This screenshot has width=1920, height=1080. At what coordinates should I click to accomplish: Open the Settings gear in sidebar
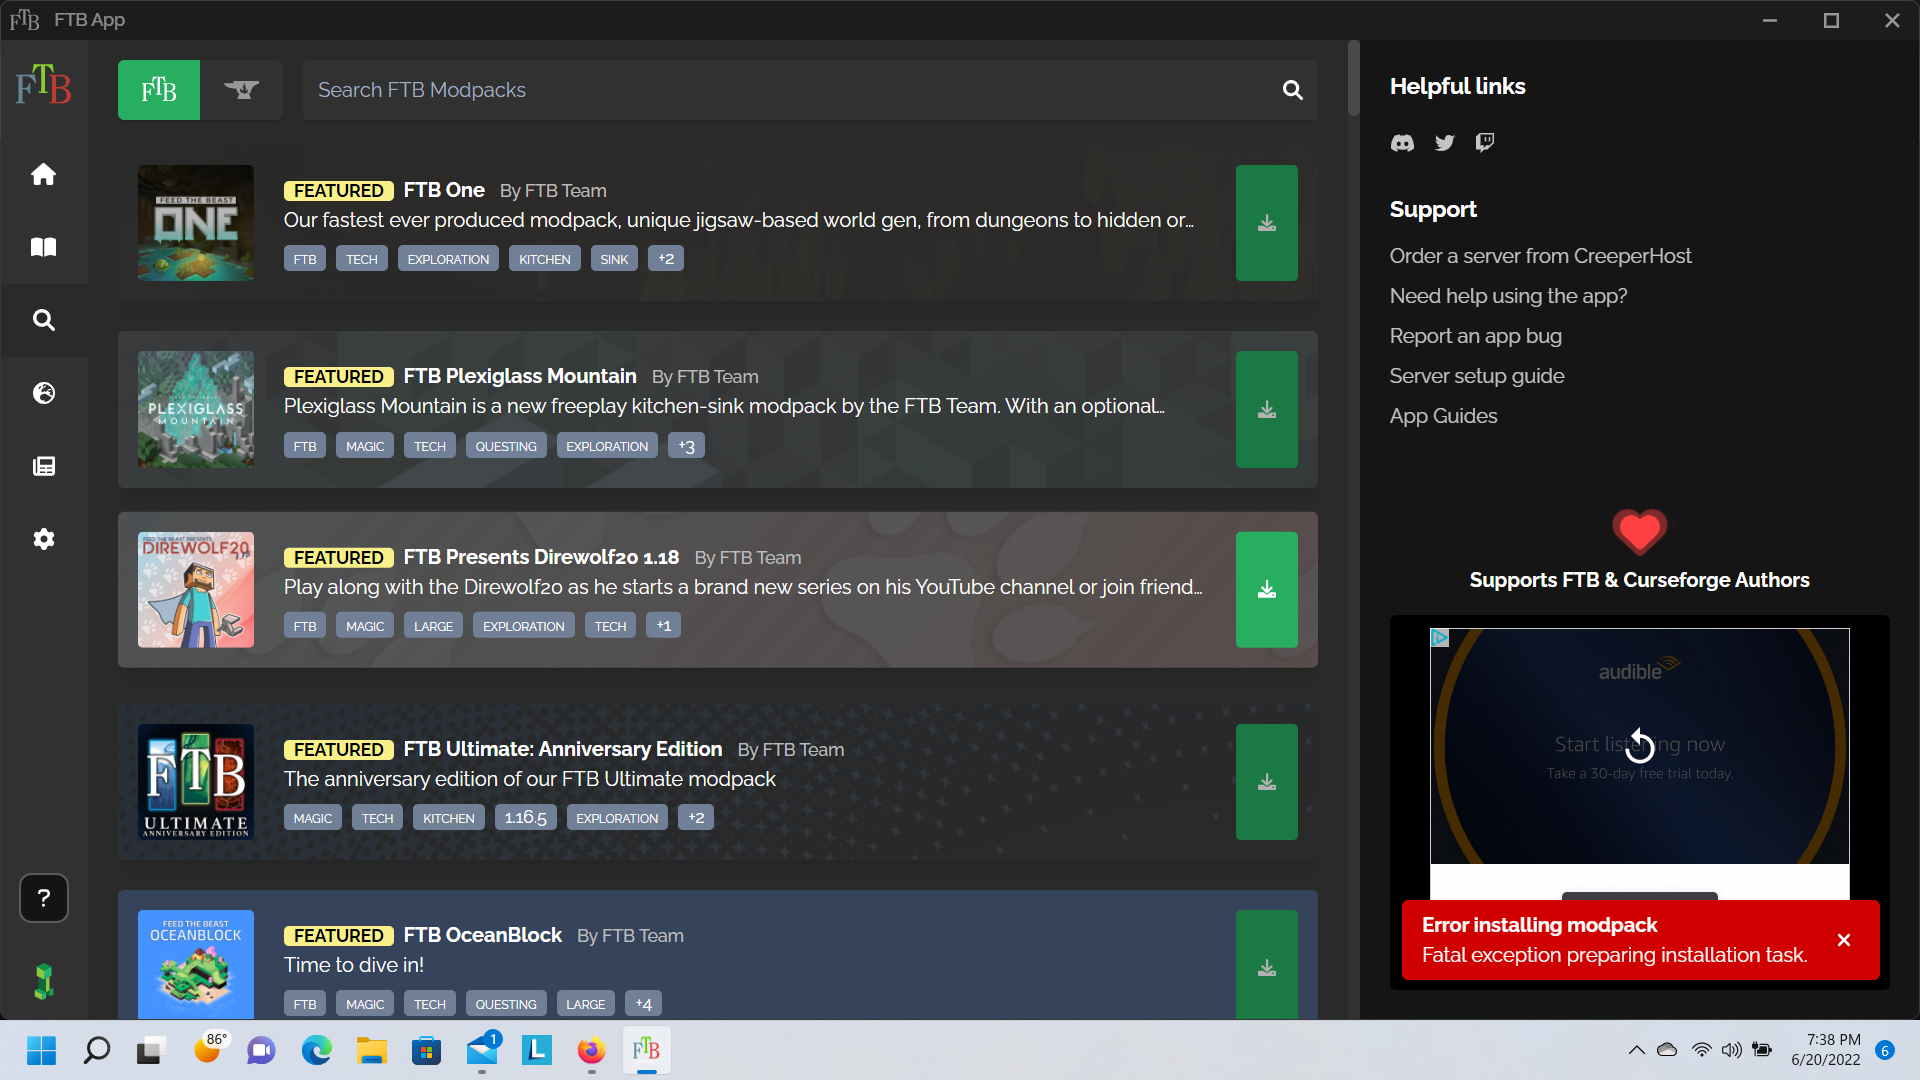coord(43,539)
